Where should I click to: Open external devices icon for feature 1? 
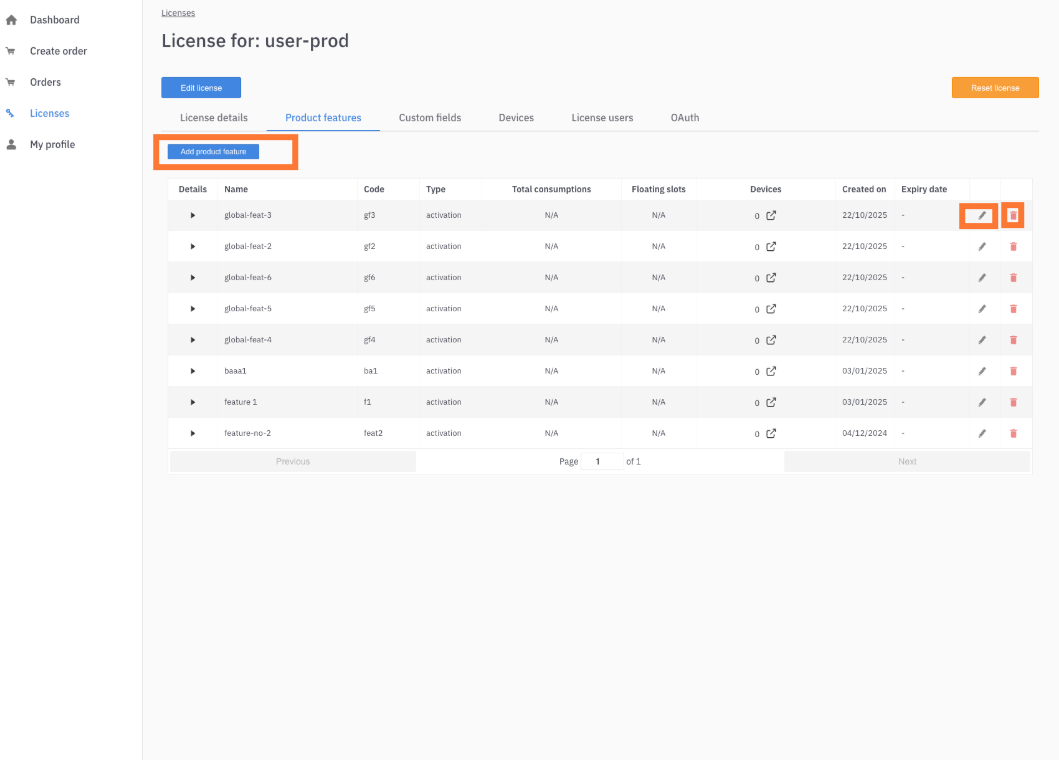[771, 402]
